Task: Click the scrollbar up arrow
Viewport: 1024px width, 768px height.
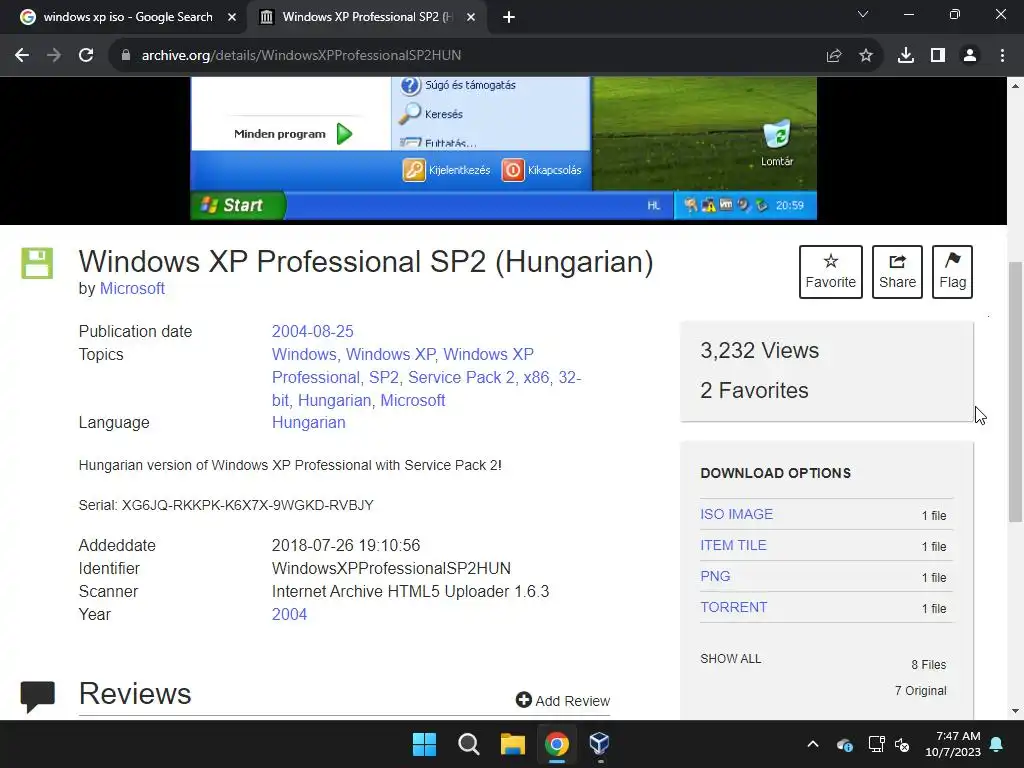Action: 1015,86
